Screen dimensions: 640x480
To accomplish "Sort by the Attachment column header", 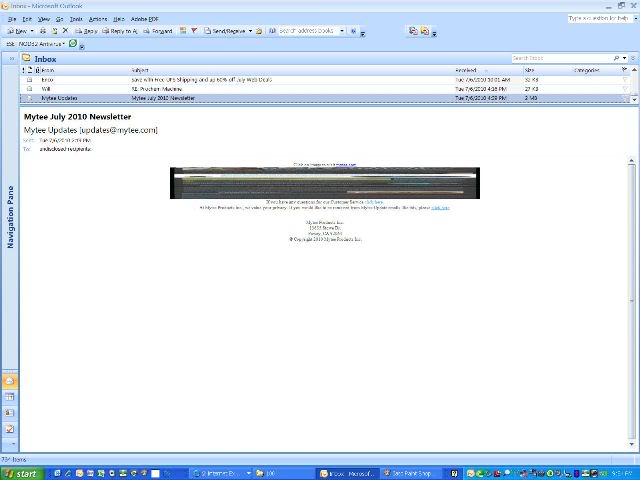I will click(37, 70).
